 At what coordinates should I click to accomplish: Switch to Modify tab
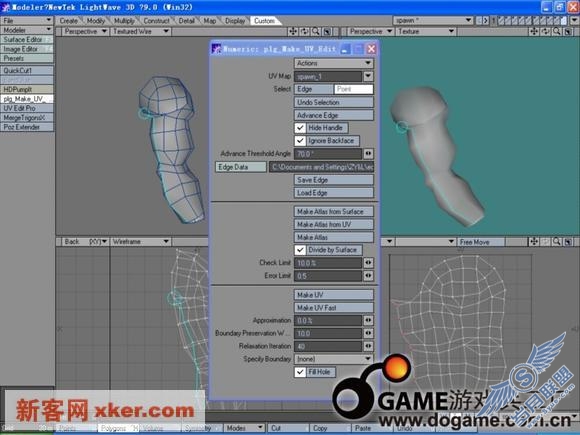(96, 21)
